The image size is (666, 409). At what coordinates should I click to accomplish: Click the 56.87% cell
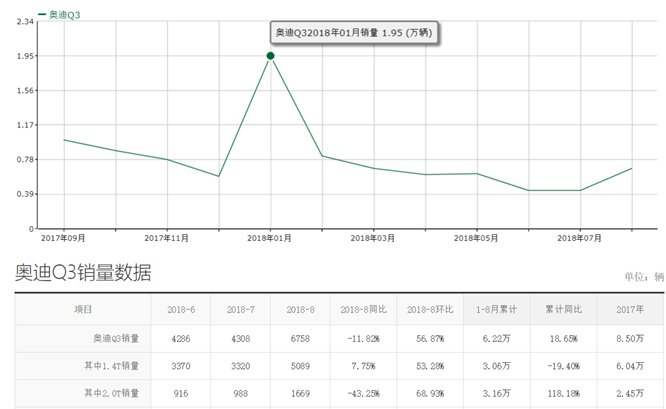[430, 339]
